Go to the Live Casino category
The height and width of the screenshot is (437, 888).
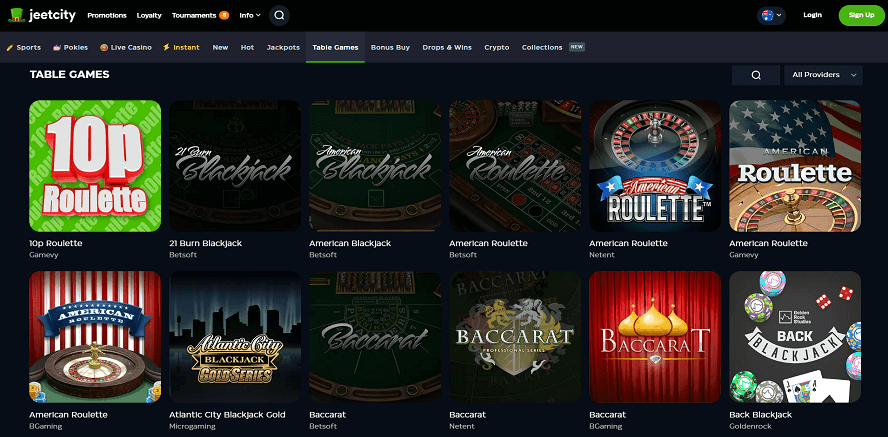click(x=126, y=48)
